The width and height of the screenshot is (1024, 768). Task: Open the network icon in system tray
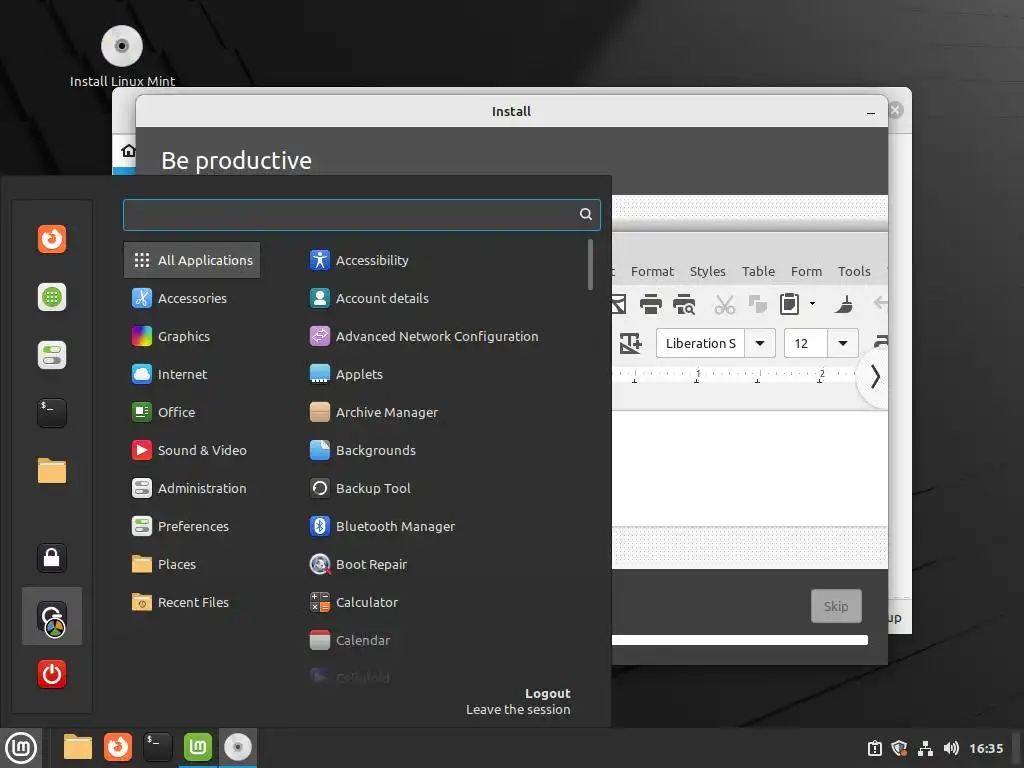click(x=925, y=748)
